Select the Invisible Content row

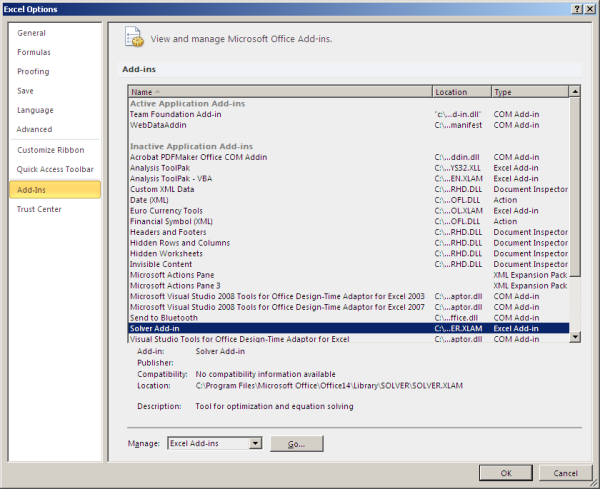coord(349,264)
